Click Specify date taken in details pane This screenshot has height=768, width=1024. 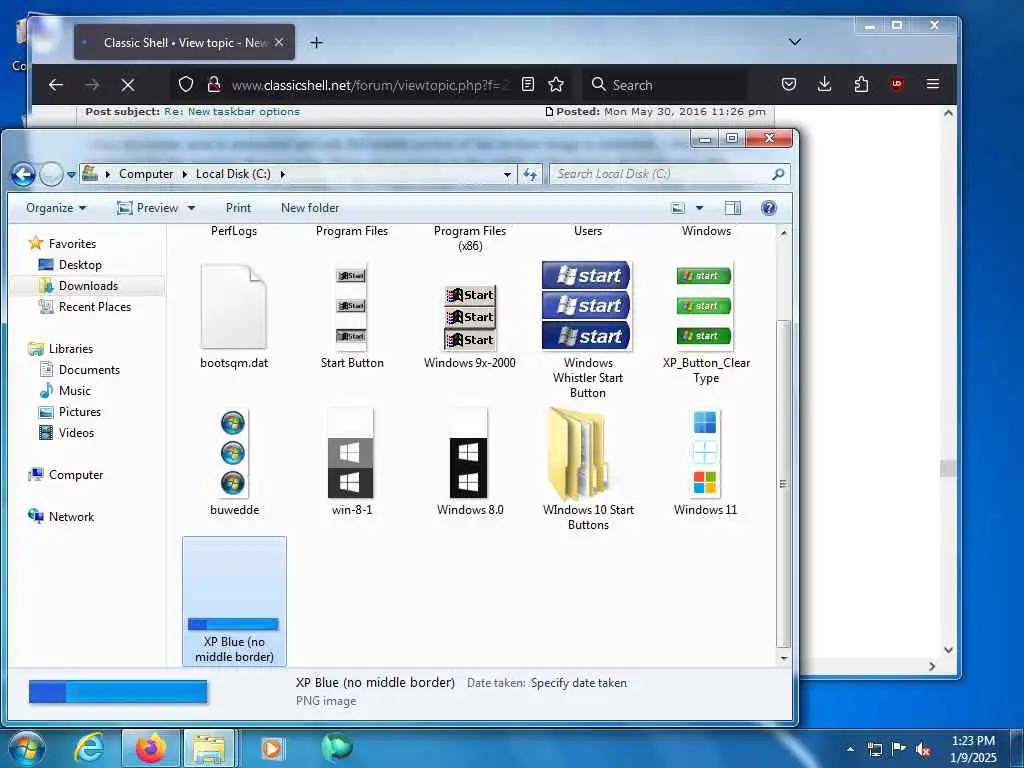[579, 683]
